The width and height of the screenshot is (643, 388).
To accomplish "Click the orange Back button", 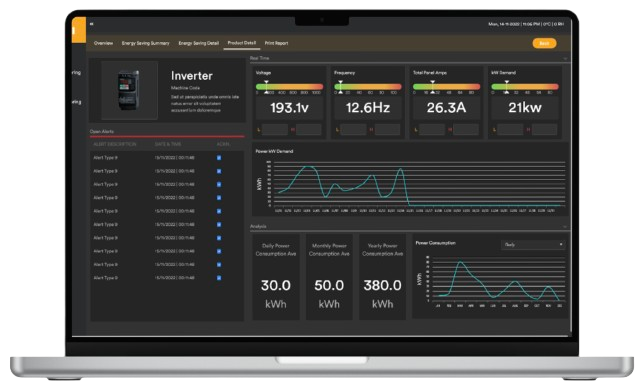I will click(544, 43).
